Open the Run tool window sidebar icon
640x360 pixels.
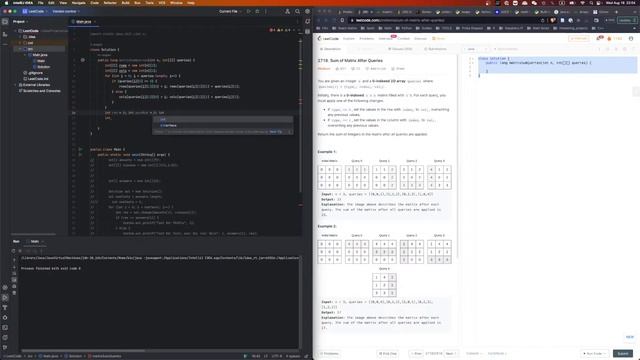5,298
